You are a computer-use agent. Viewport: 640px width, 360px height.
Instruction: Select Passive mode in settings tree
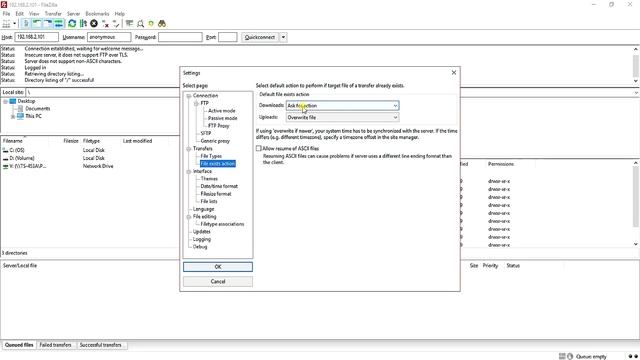coord(222,118)
